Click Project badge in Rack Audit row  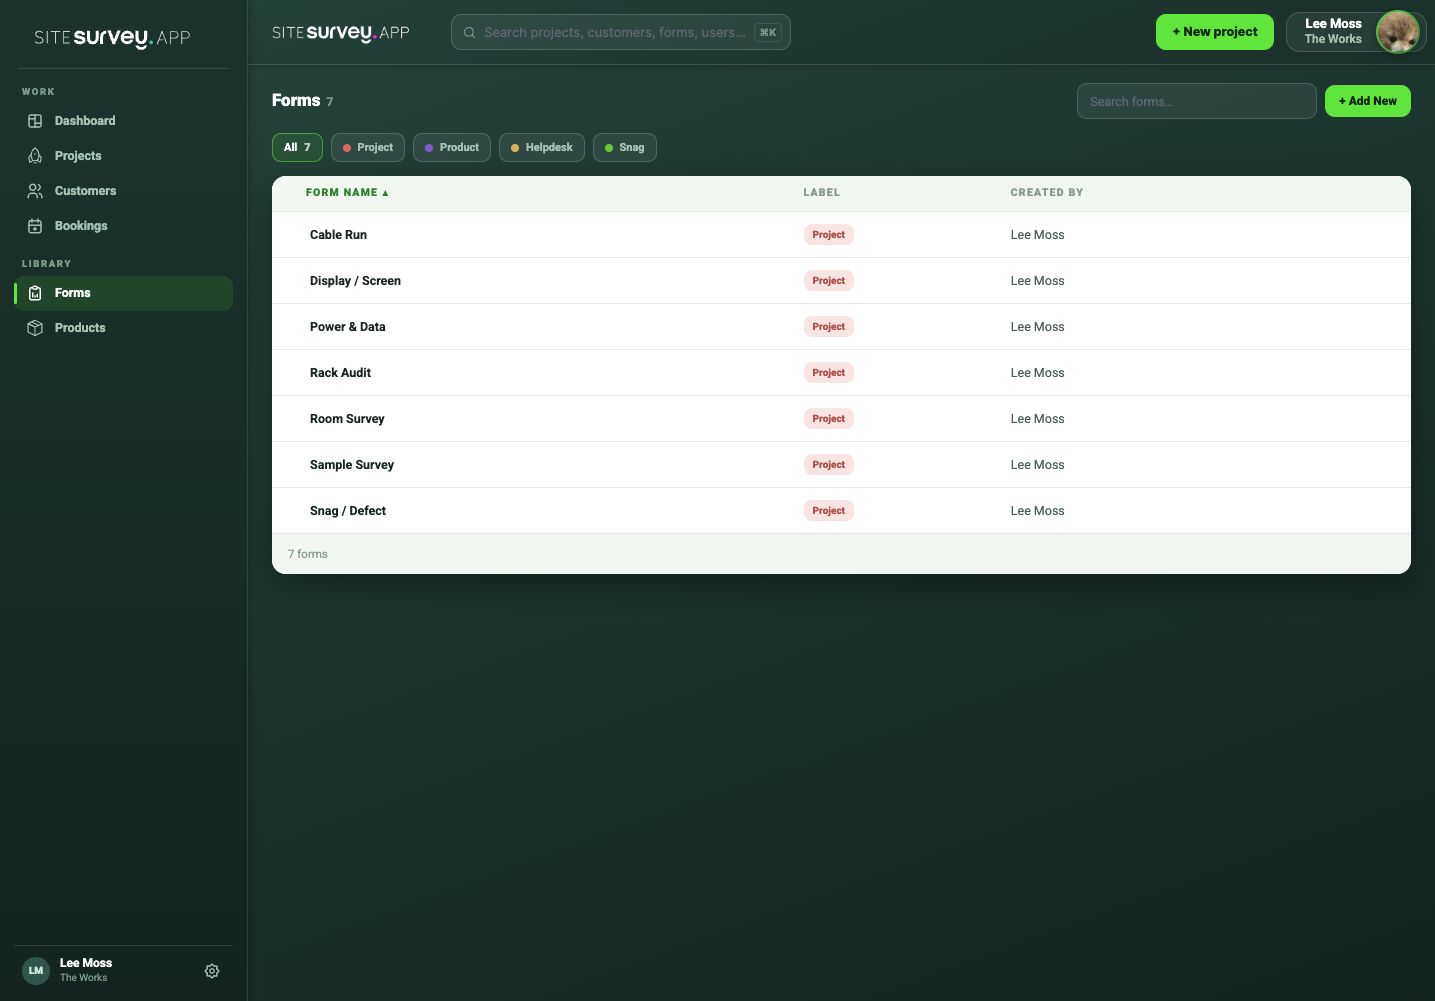point(828,373)
